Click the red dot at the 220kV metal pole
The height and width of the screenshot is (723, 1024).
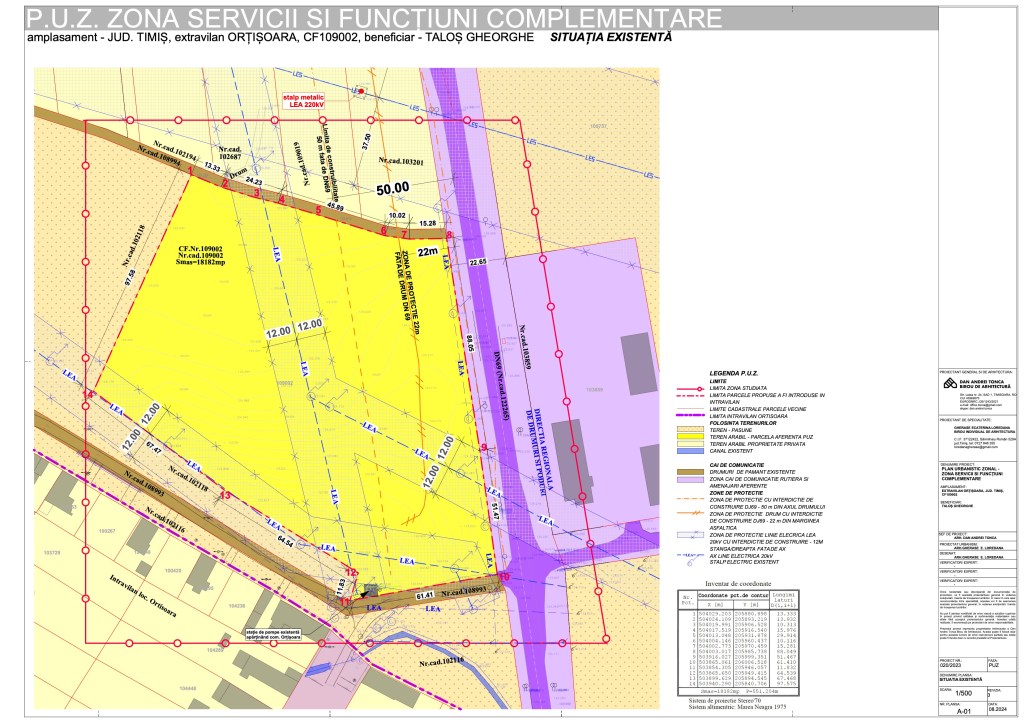pos(360,91)
